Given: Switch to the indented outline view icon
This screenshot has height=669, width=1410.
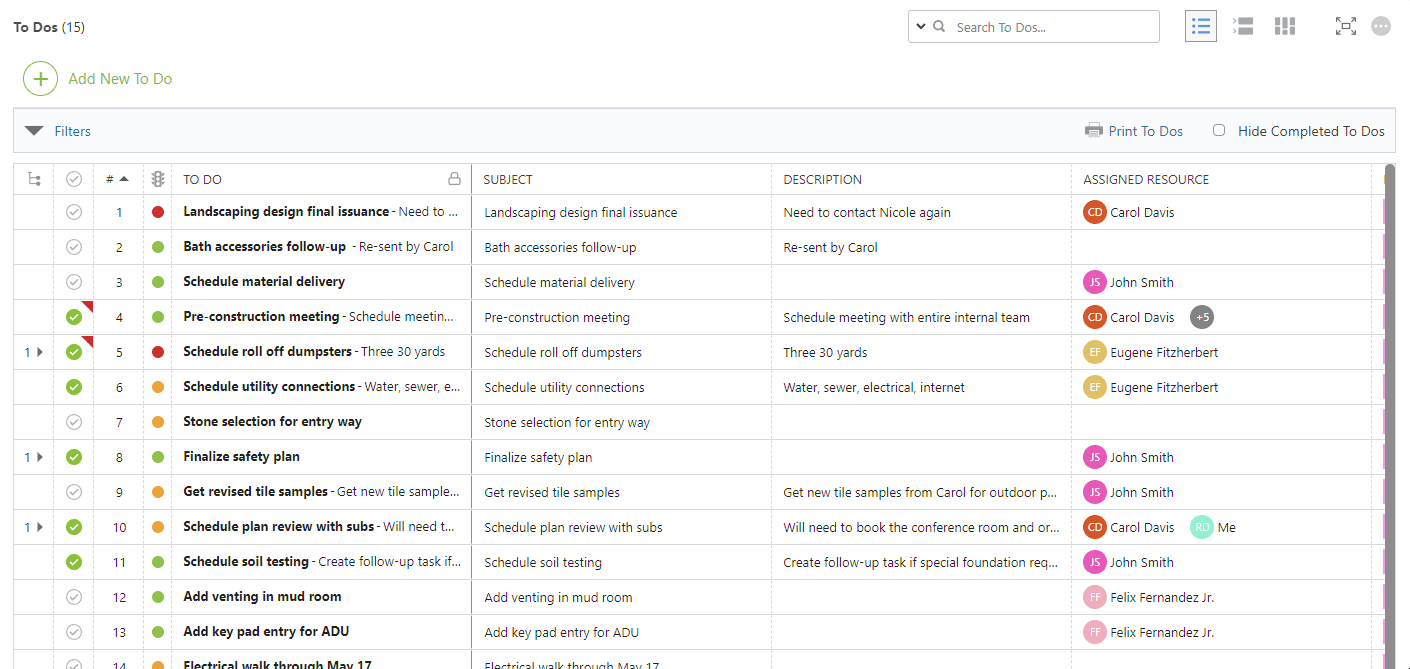Looking at the screenshot, I should 1243,27.
